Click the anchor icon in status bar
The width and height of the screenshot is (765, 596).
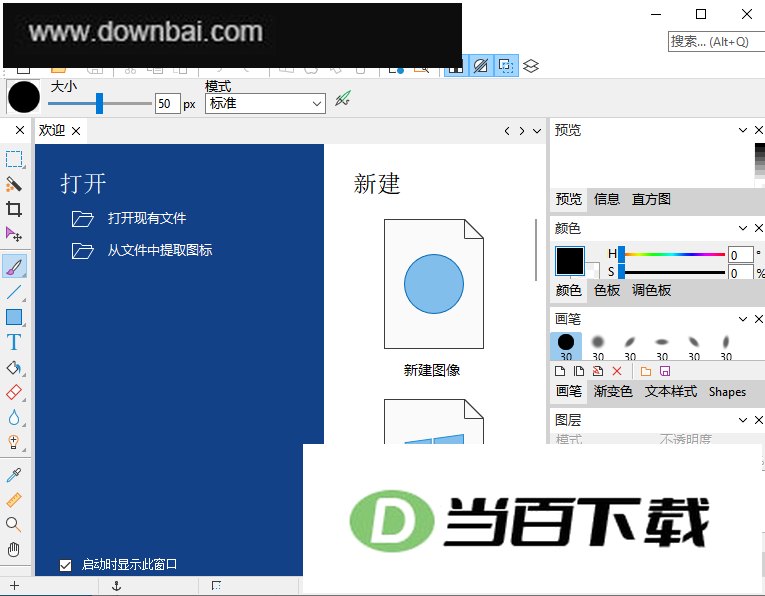116,586
